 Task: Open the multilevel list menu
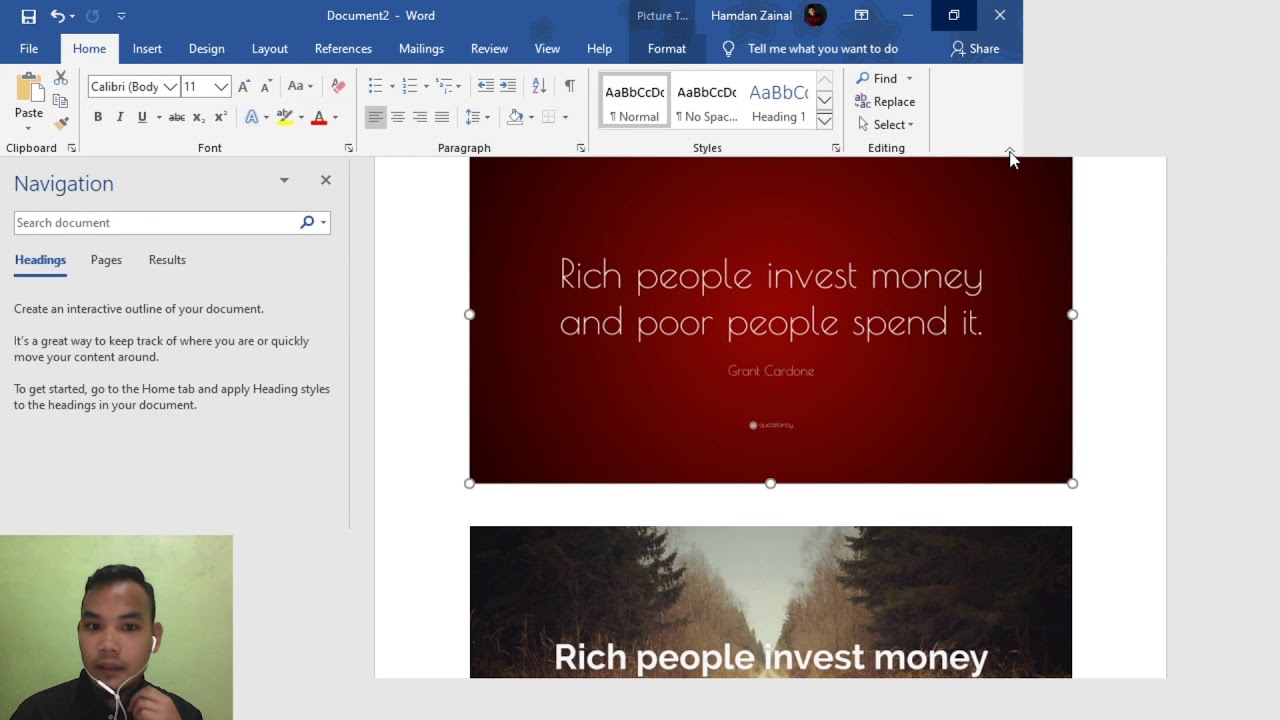(x=448, y=86)
